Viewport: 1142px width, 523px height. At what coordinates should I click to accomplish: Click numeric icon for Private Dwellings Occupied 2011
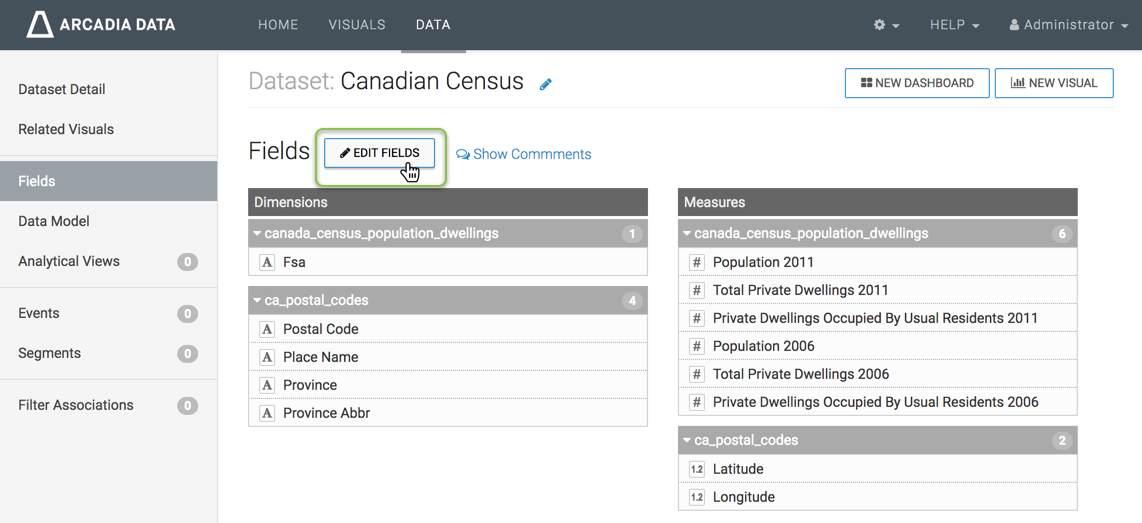point(697,318)
